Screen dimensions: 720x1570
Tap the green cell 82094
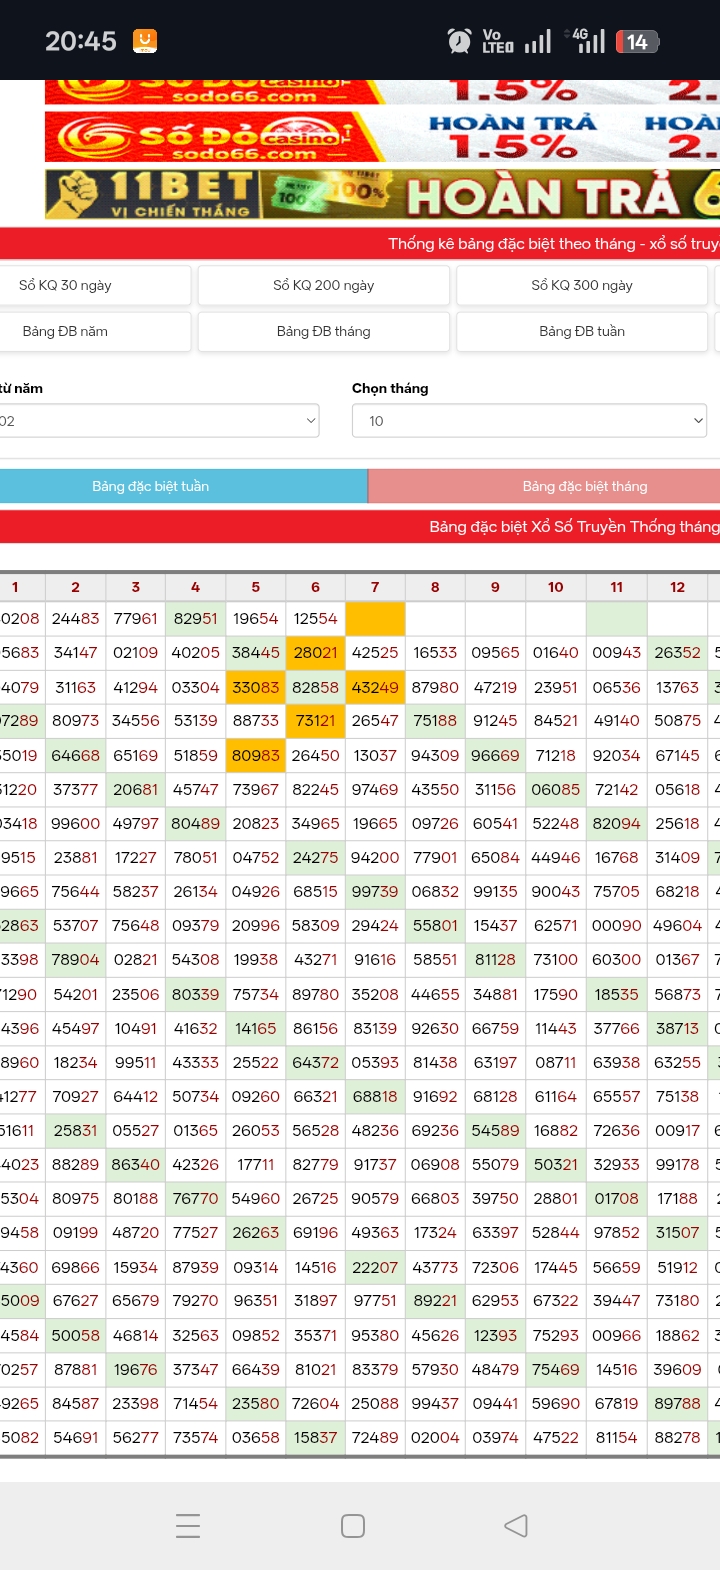[x=616, y=823]
